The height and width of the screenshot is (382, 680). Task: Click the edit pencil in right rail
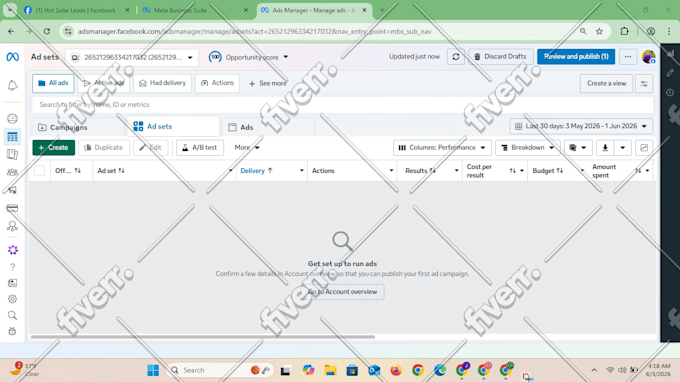pos(670,73)
